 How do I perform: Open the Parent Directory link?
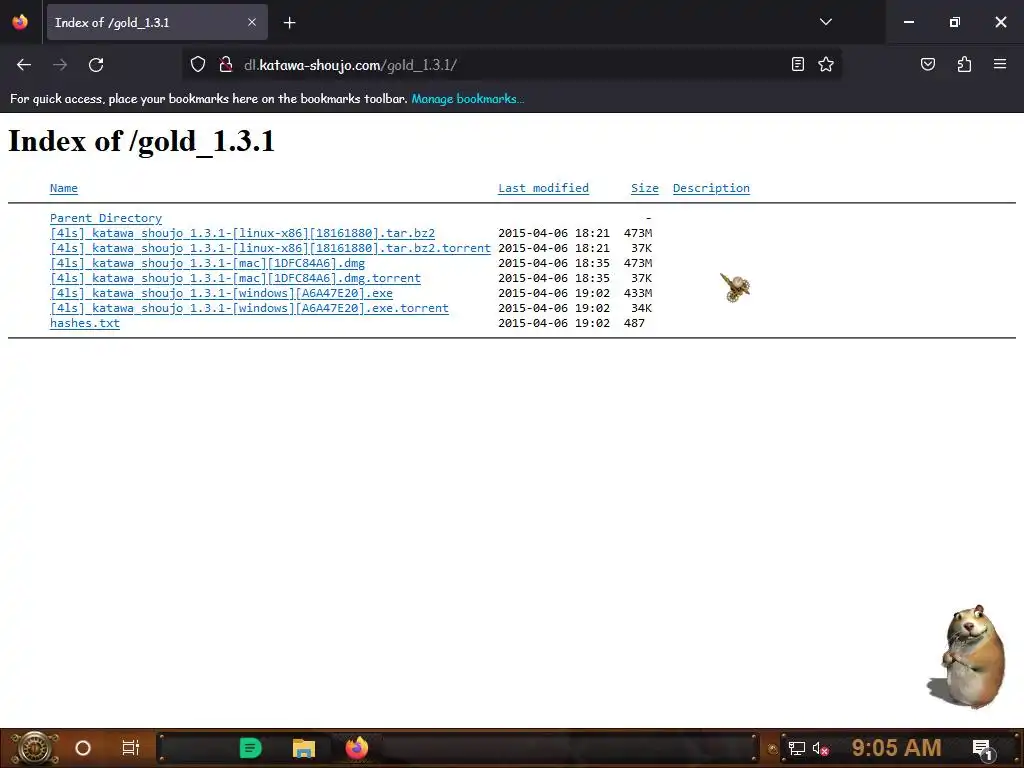tap(106, 218)
